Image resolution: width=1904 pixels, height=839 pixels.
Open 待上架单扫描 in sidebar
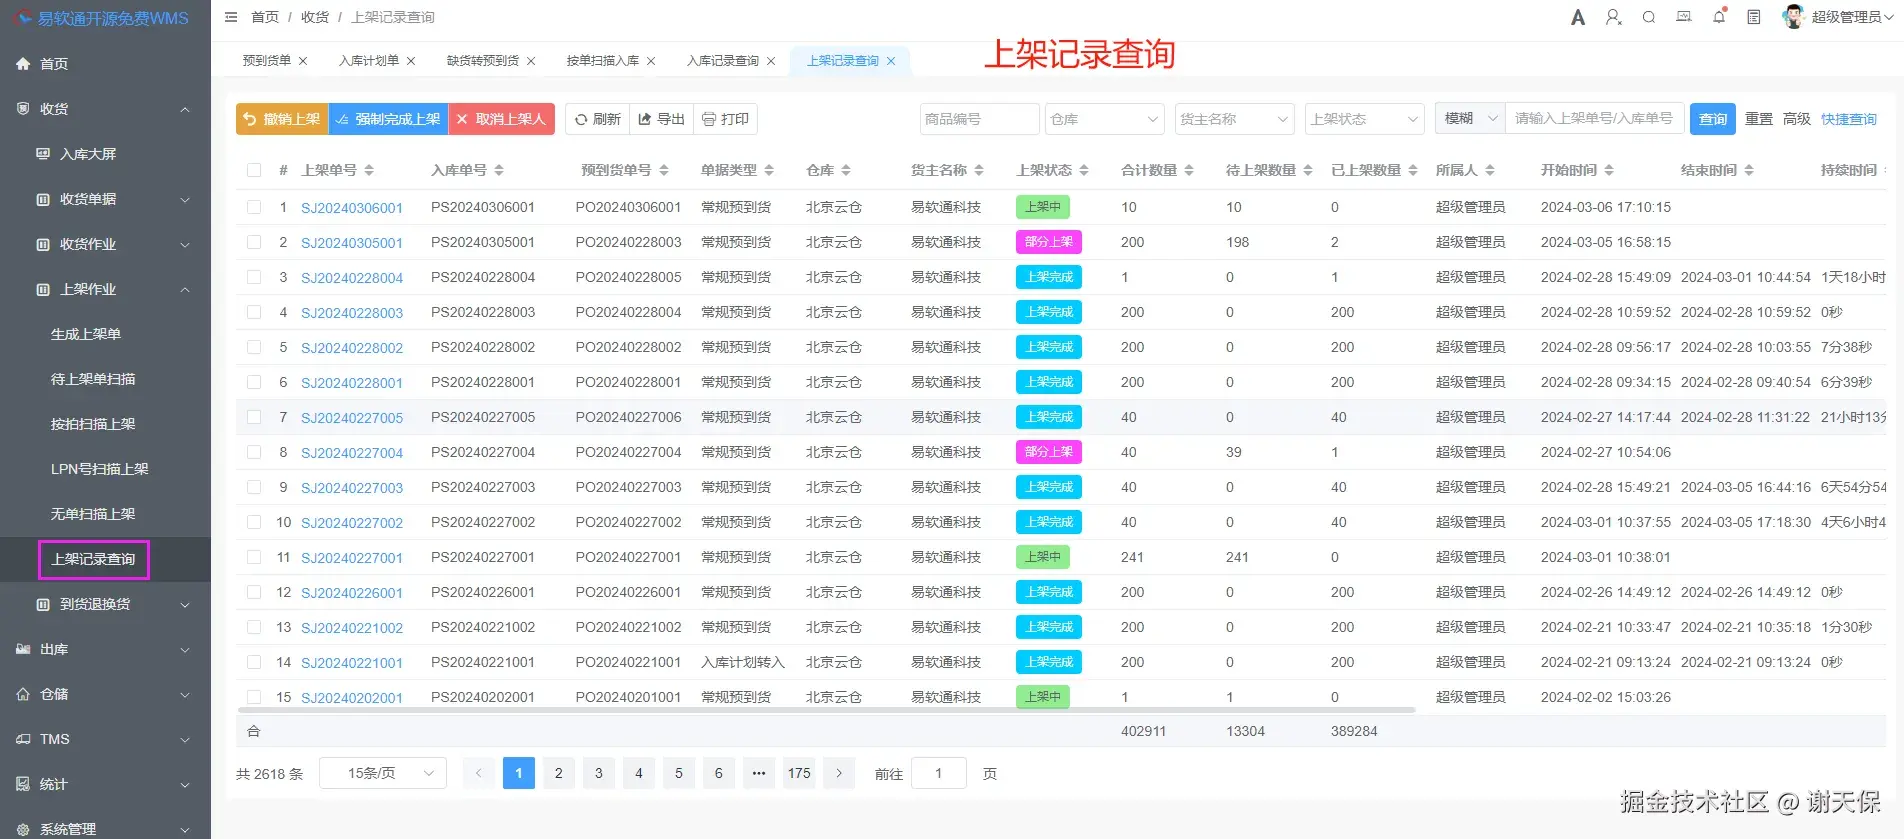(93, 378)
